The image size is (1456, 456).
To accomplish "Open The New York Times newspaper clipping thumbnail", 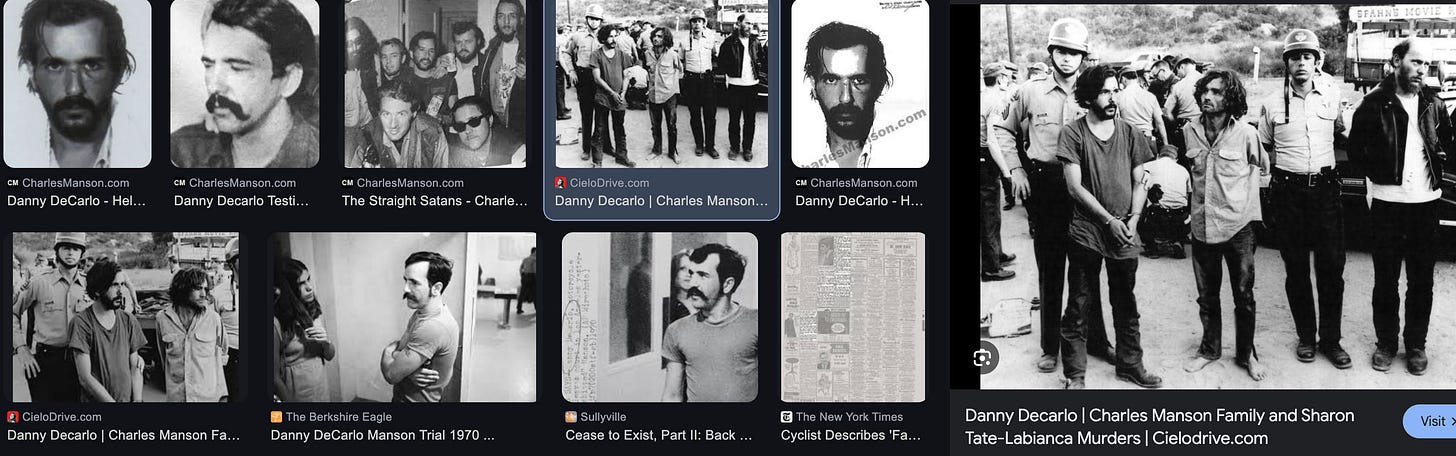I will coord(853,317).
